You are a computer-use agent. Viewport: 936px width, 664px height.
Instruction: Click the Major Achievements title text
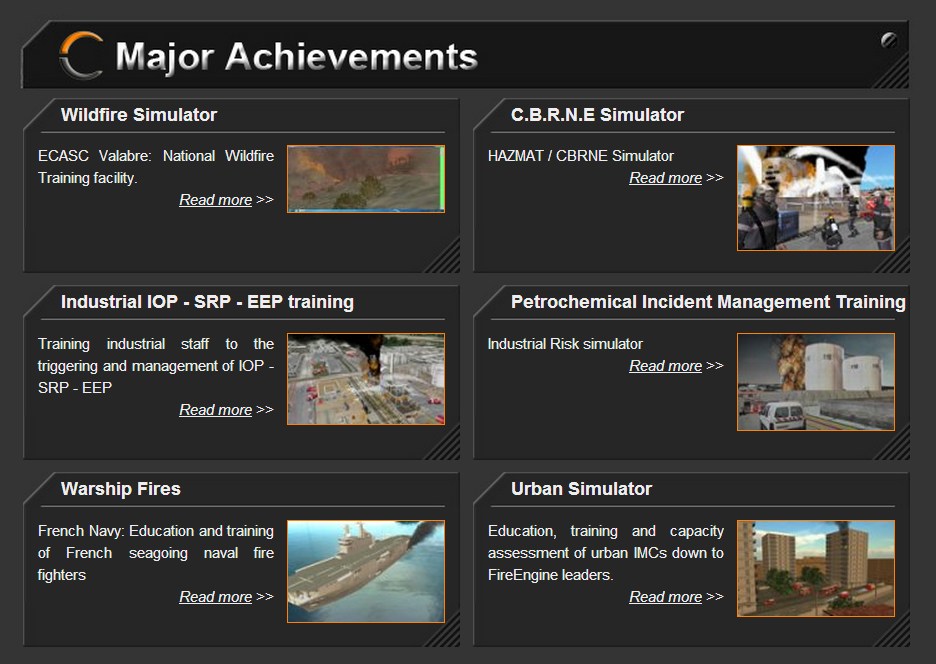point(297,57)
